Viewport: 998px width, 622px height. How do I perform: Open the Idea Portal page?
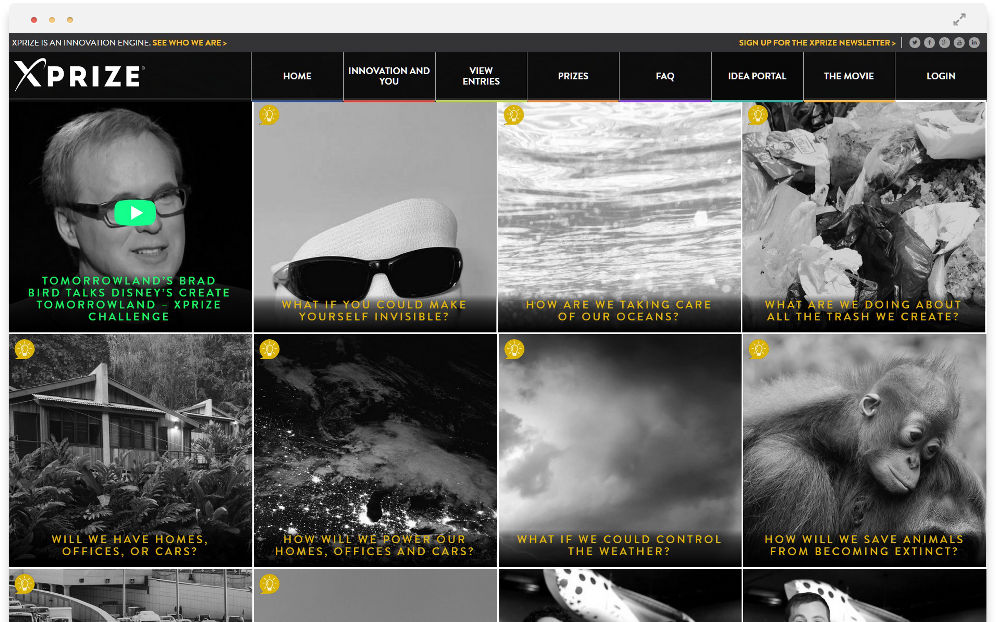[757, 76]
